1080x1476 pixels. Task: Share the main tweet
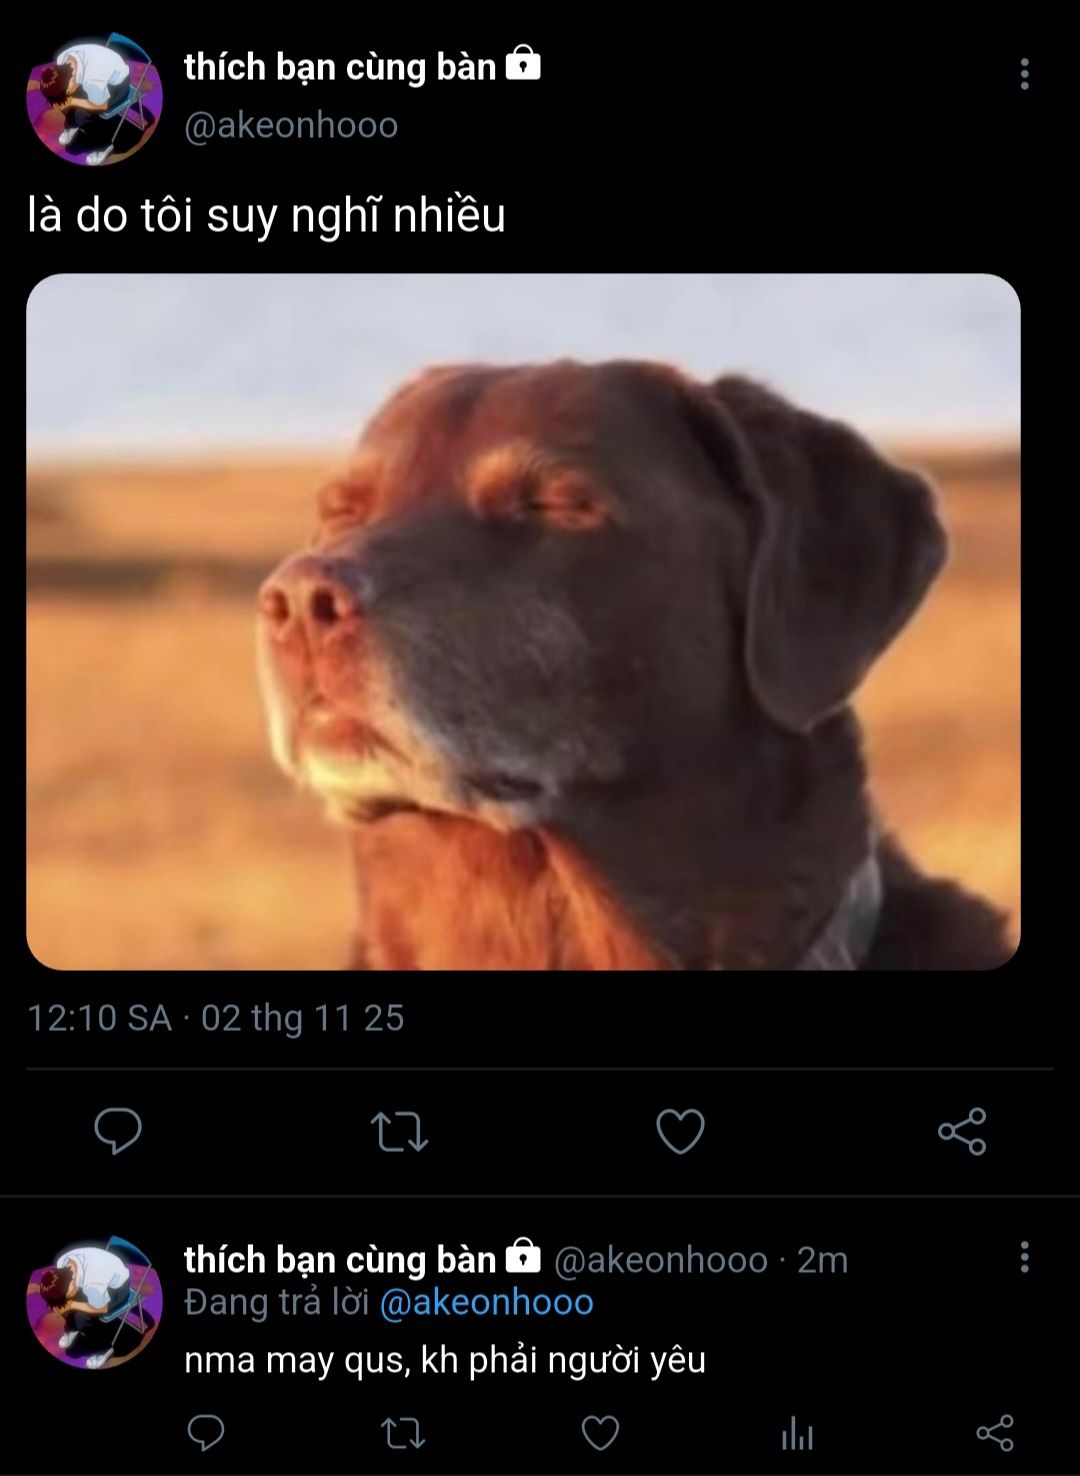pos(962,1132)
